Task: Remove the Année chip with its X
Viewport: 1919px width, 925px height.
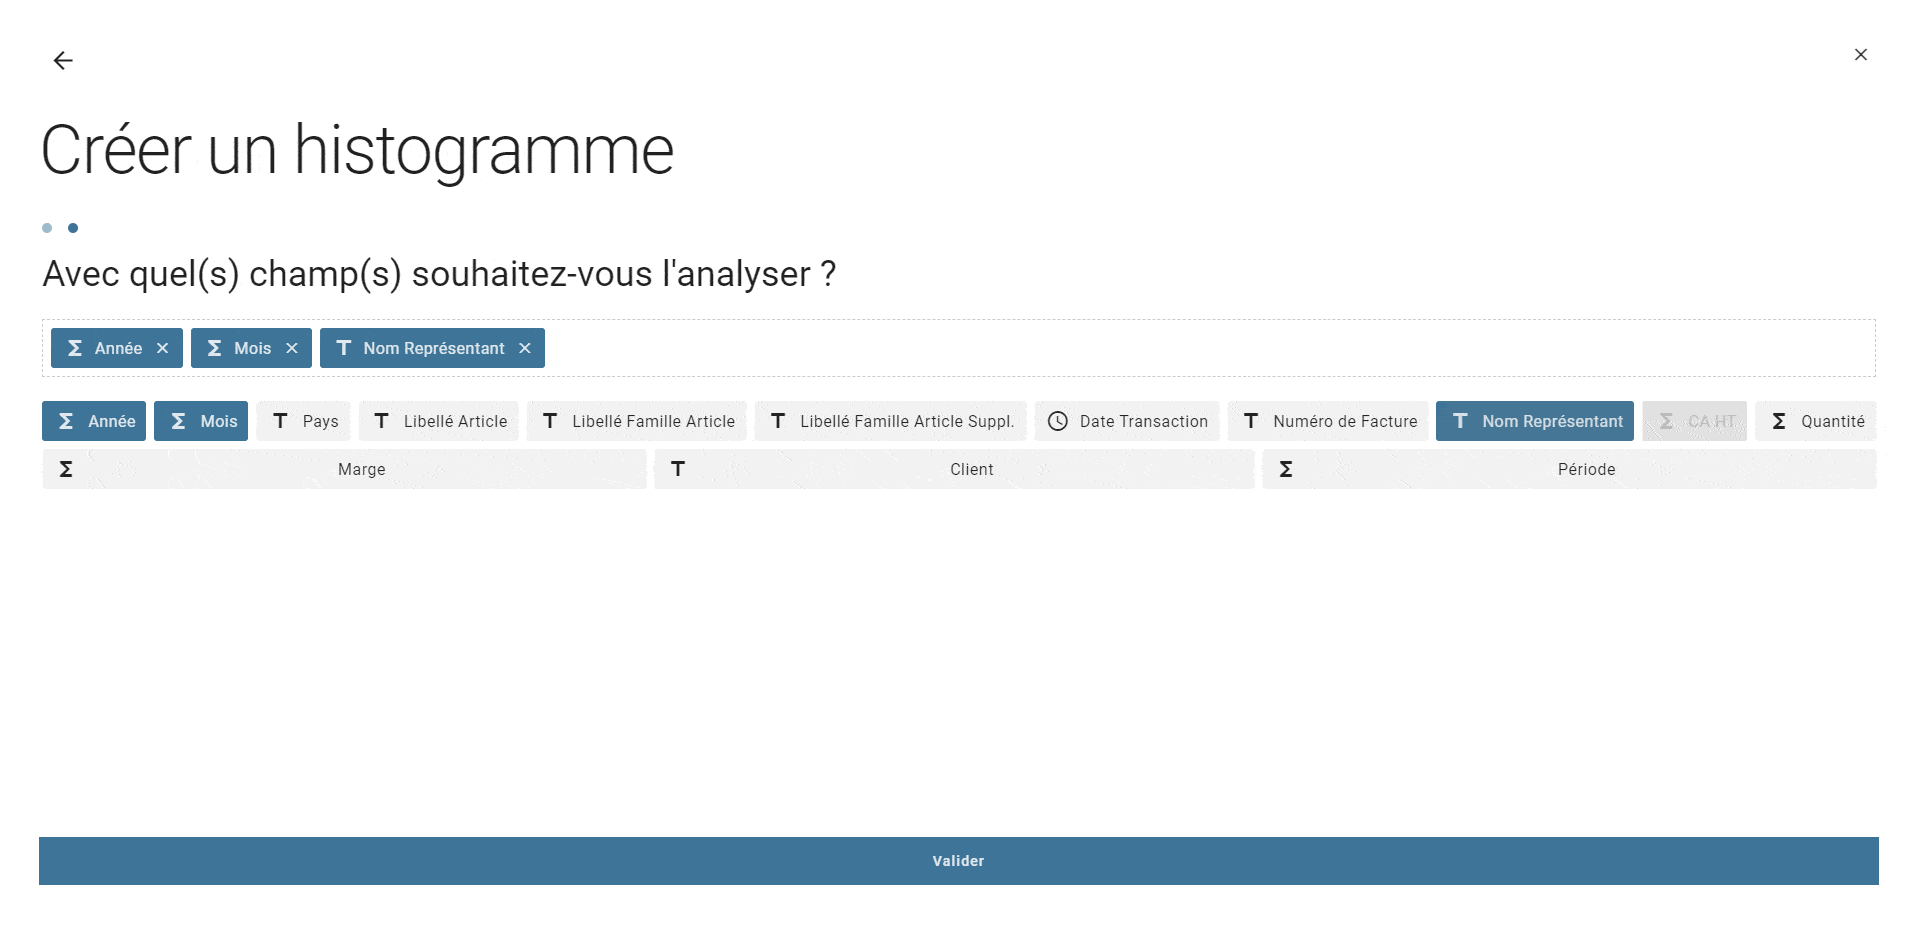Action: pos(163,348)
